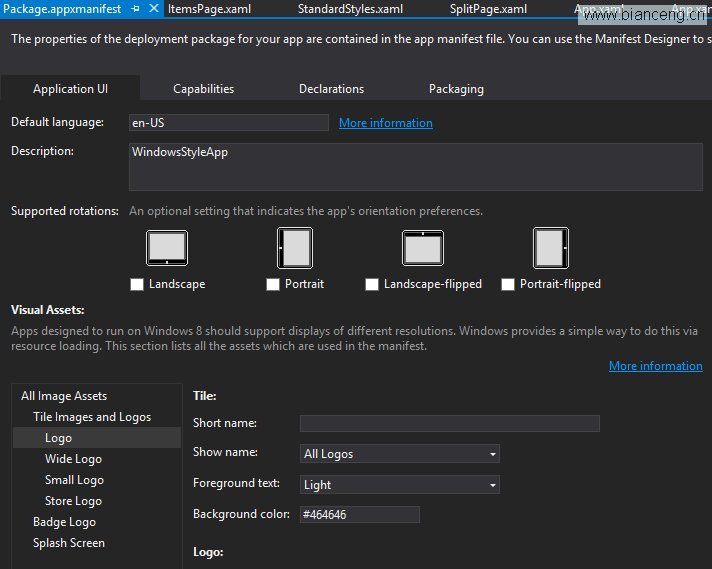
Task: Enable the Landscape rotation checkbox
Action: 137,284
